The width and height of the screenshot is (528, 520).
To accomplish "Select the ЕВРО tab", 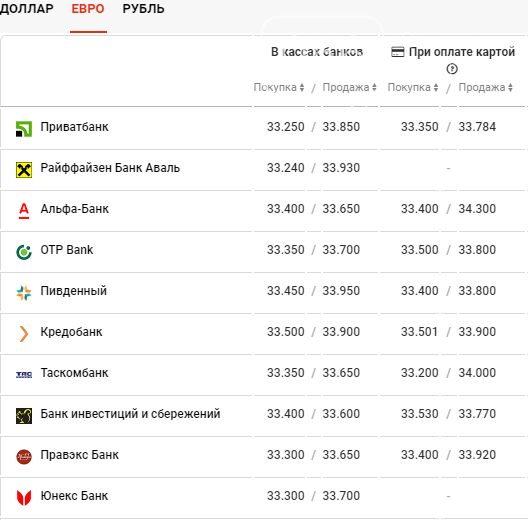I will [88, 8].
